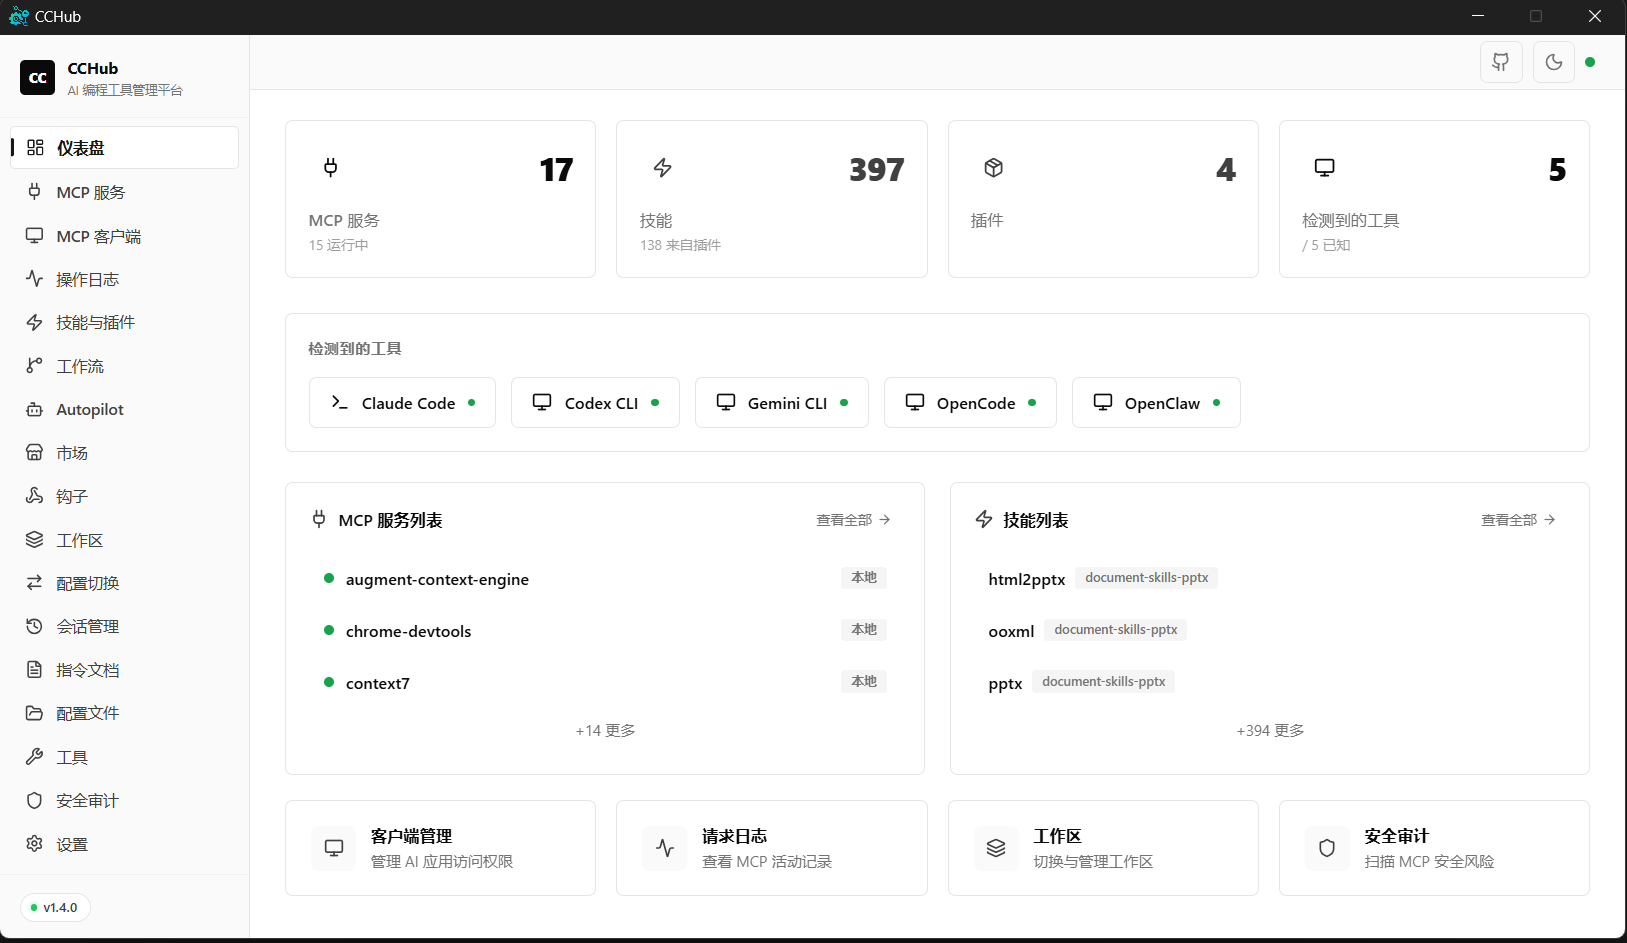Screen dimensions: 1627x943
Task: Expand the +394 更多 skills list
Action: pyautogui.click(x=1269, y=730)
